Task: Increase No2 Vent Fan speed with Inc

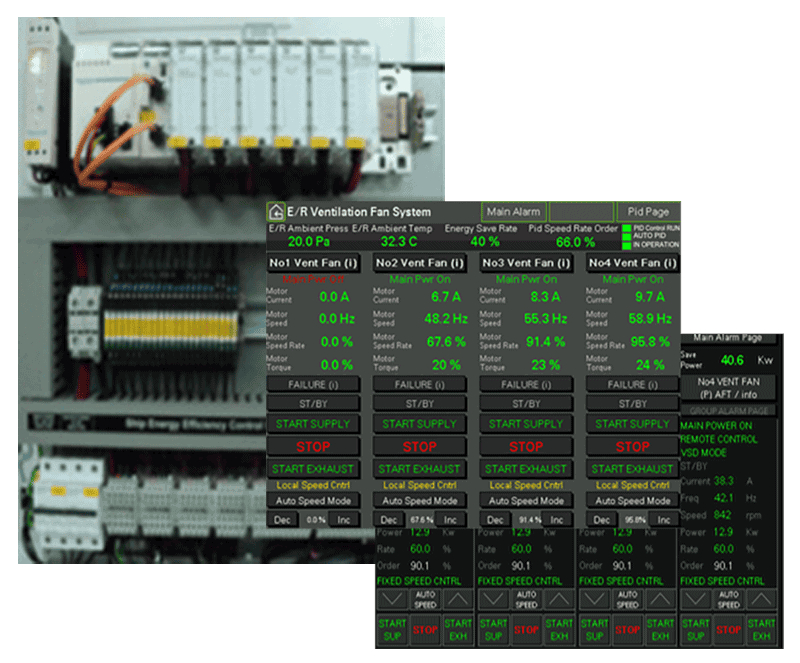Action: coord(451,520)
